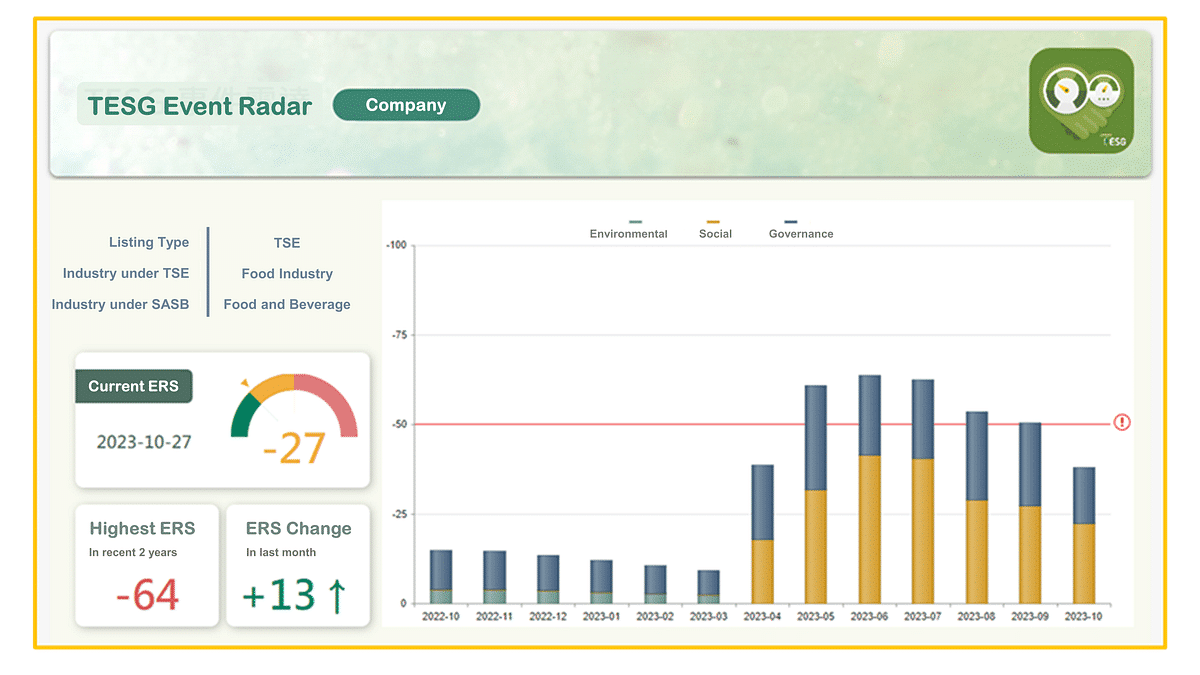Click the 2022-10 bar in the chart
This screenshot has width=1200, height=675.
tap(441, 575)
